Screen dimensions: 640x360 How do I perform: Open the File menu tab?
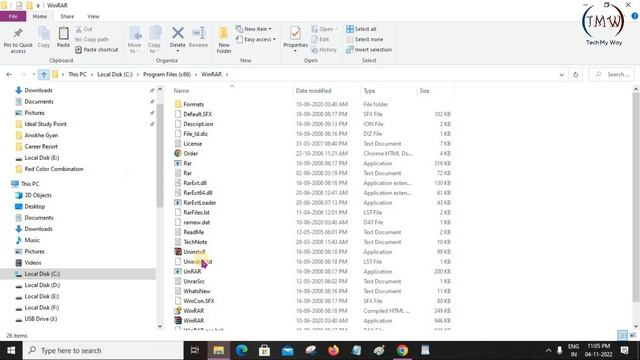coord(13,16)
